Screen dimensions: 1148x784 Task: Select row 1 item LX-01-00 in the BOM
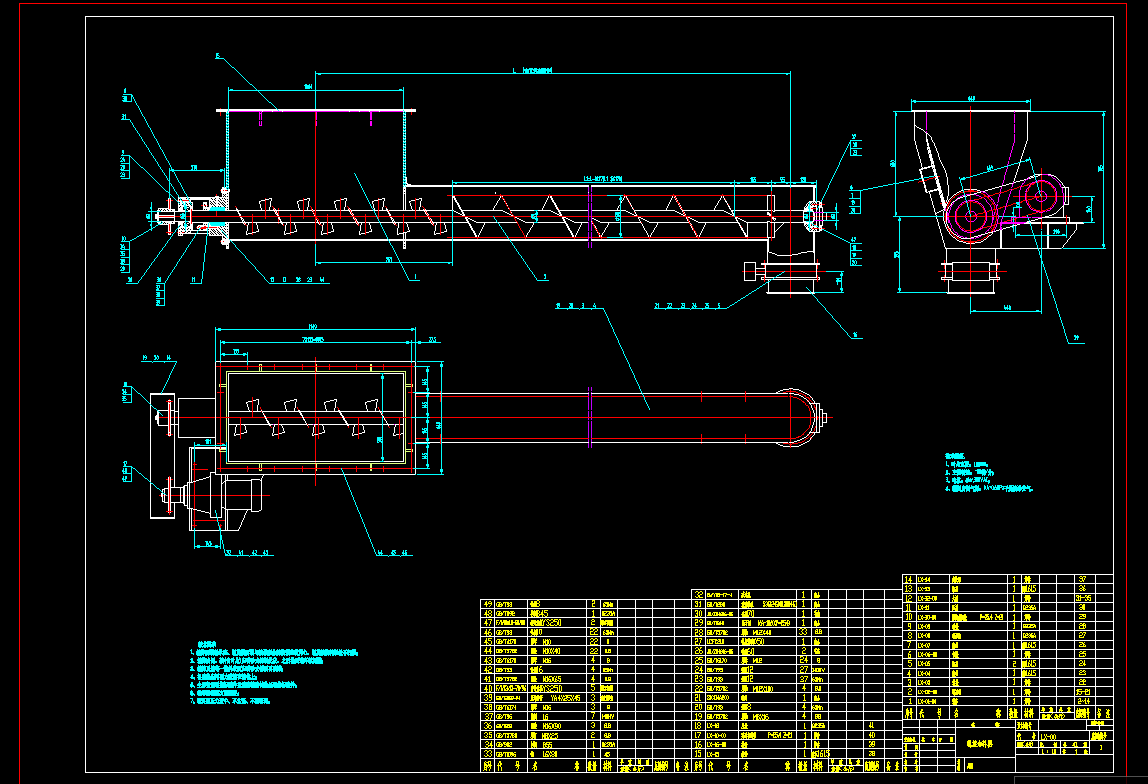pyautogui.click(x=929, y=701)
